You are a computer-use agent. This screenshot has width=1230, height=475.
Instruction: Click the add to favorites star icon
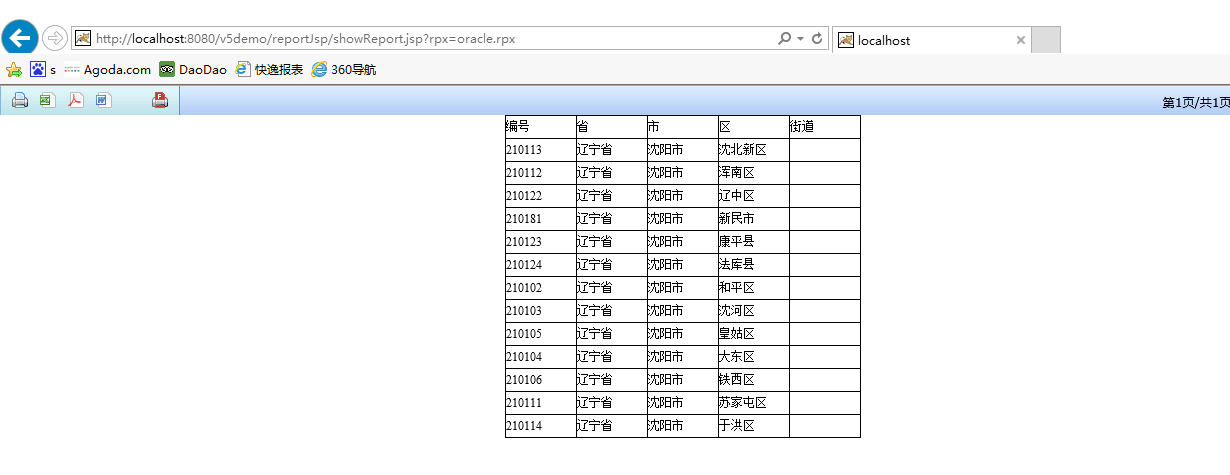click(x=14, y=70)
